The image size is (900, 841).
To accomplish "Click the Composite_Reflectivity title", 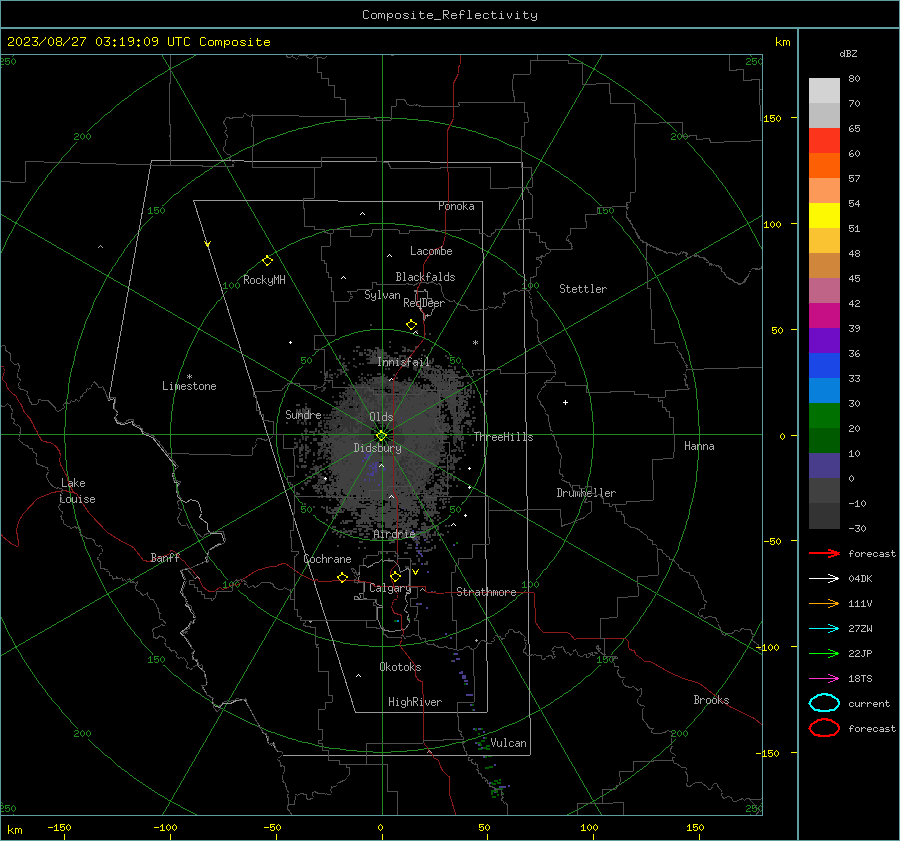I will (450, 15).
